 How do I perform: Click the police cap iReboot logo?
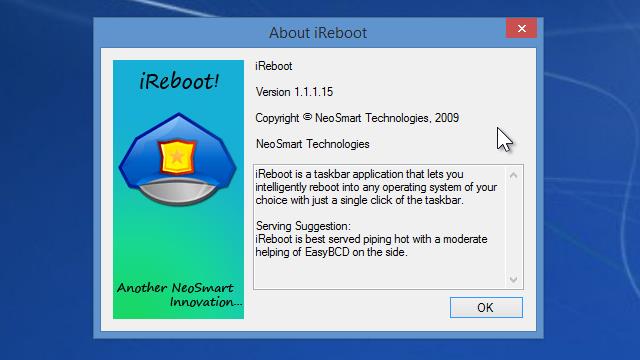pyautogui.click(x=178, y=160)
